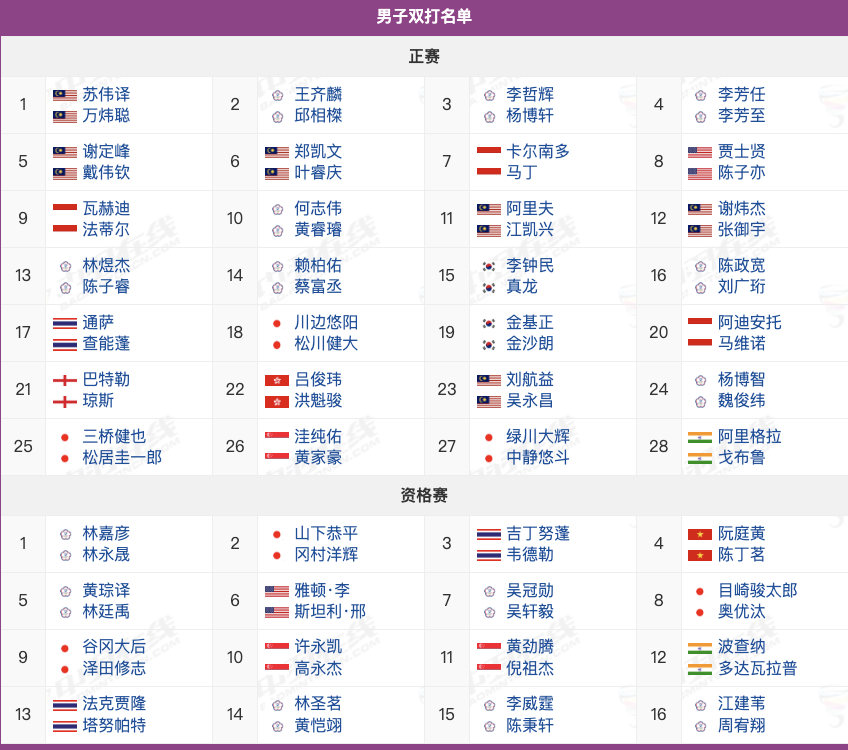Open player link 马维诺

(741, 344)
